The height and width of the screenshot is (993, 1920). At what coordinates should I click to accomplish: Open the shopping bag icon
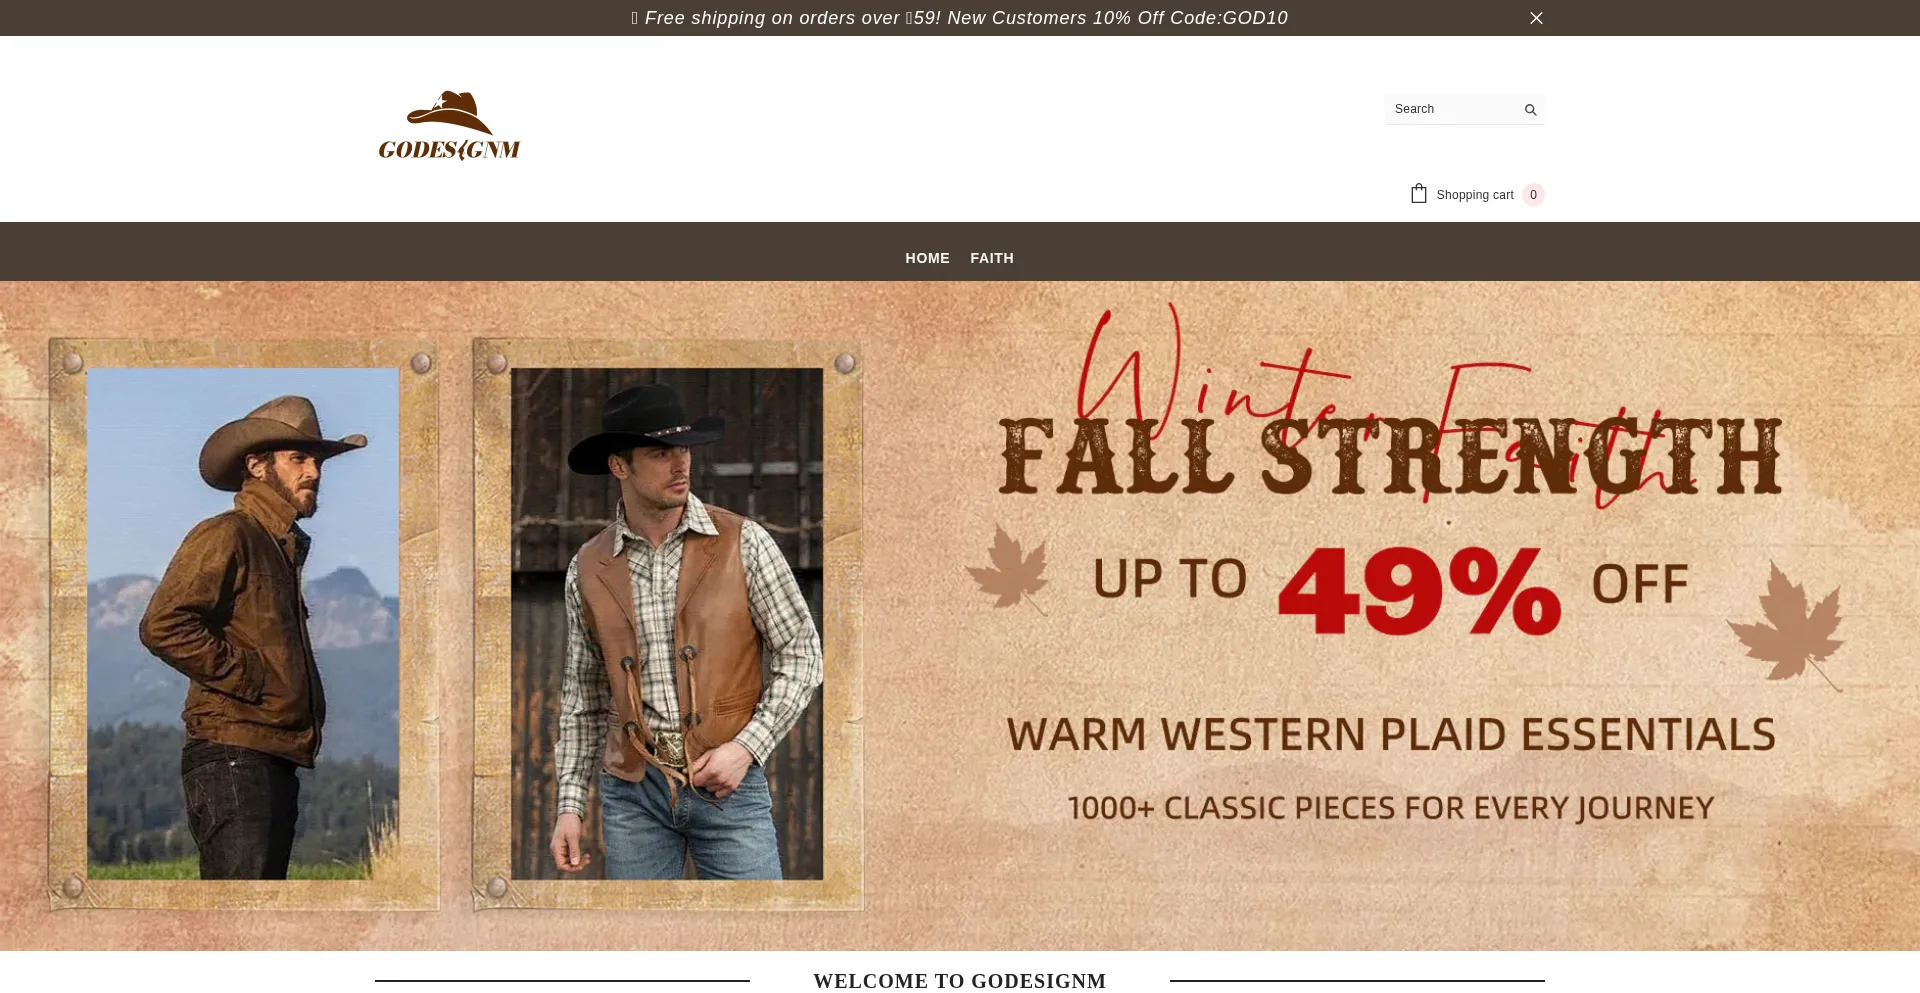1418,194
